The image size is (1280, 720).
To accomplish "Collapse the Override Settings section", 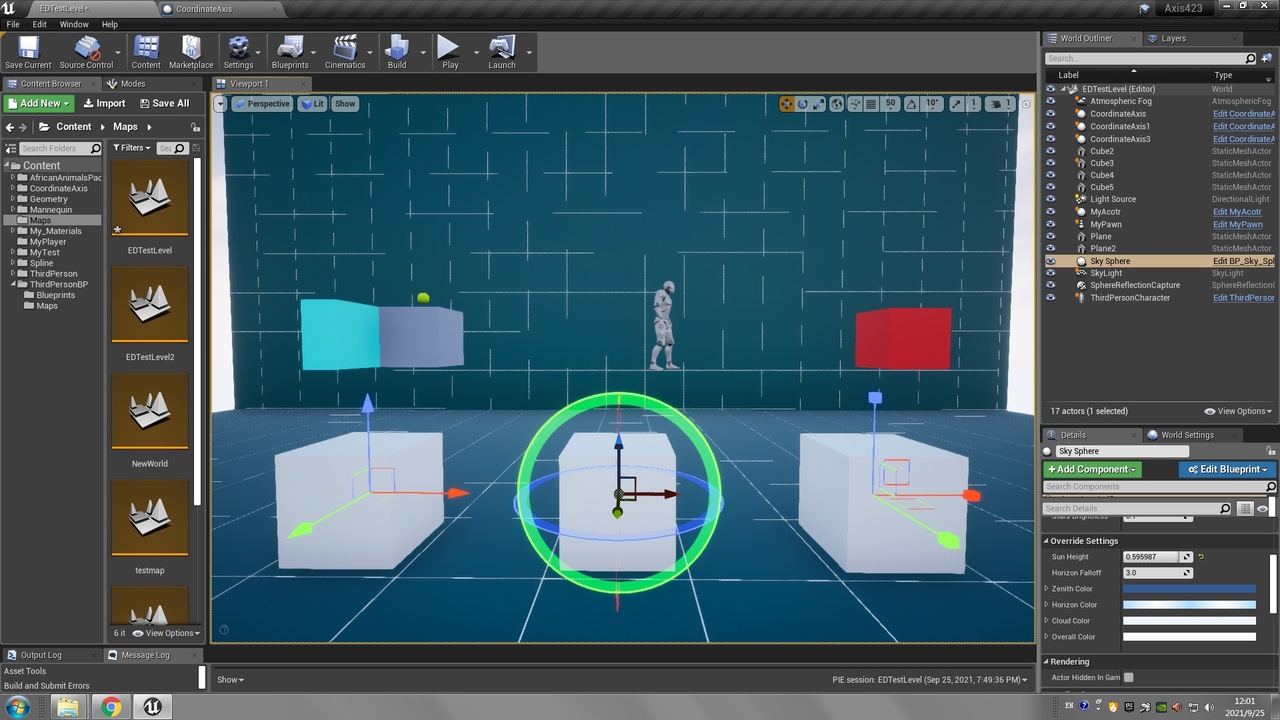I will (1046, 541).
